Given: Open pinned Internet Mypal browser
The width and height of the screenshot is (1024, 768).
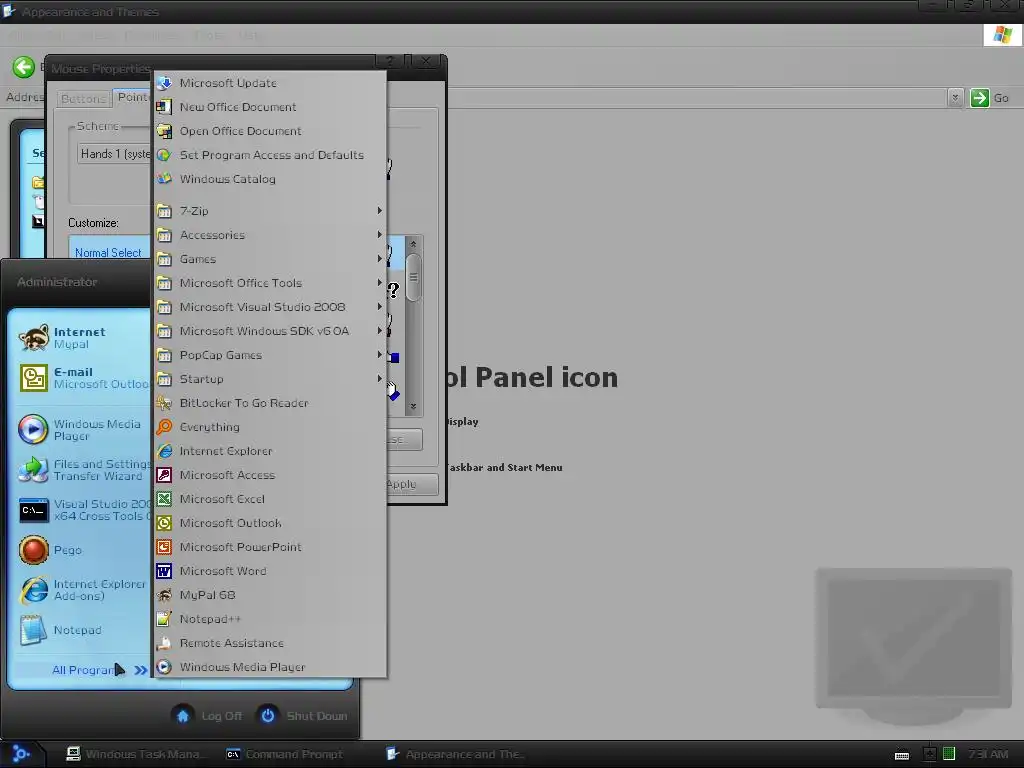Looking at the screenshot, I should pyautogui.click(x=83, y=338).
